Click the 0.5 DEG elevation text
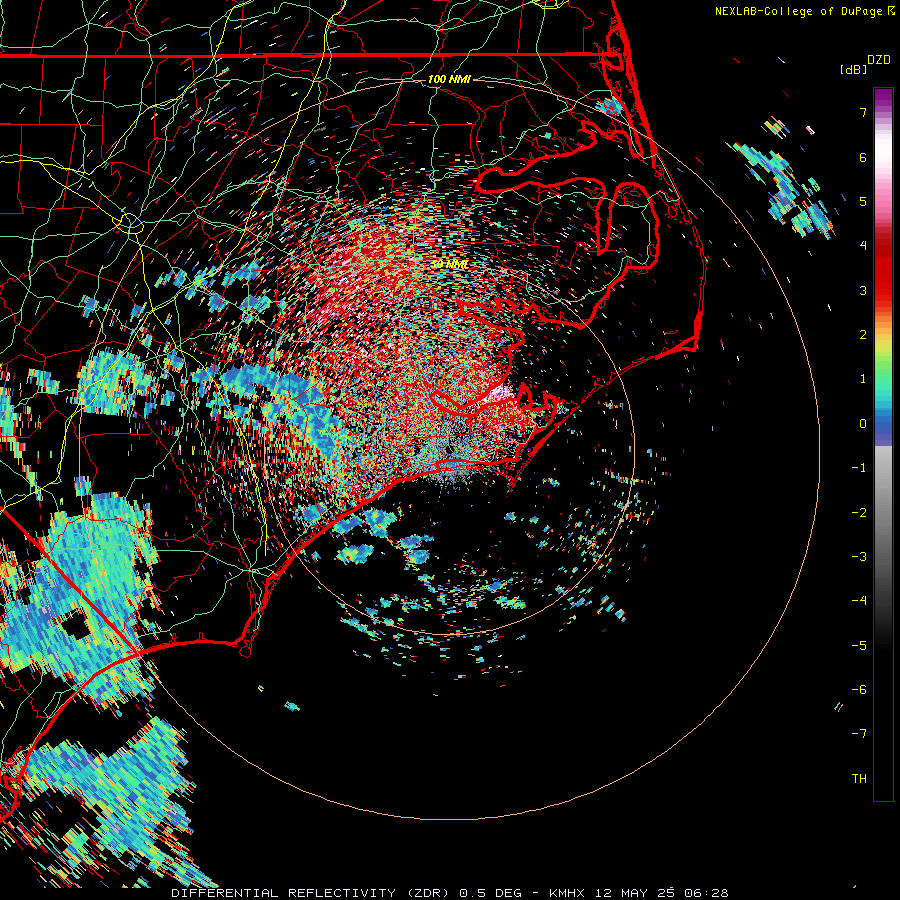This screenshot has height=900, width=900. tap(490, 893)
